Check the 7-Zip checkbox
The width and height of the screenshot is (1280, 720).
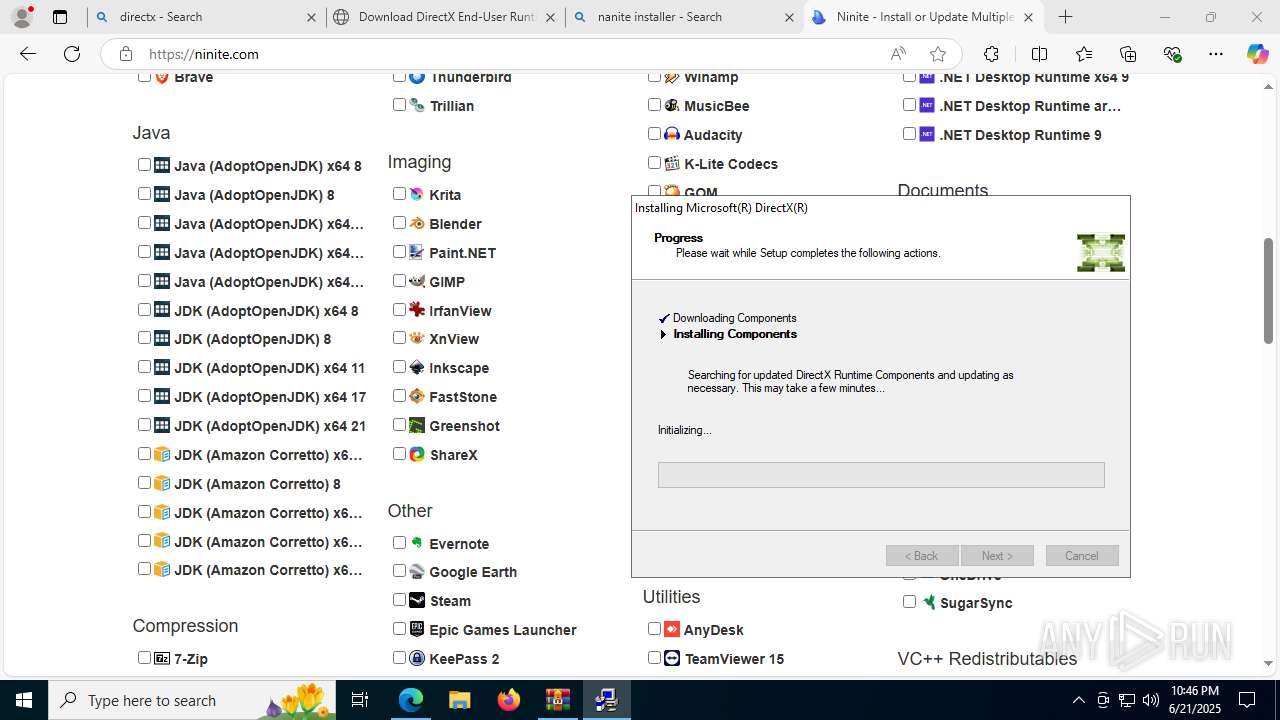click(x=144, y=657)
